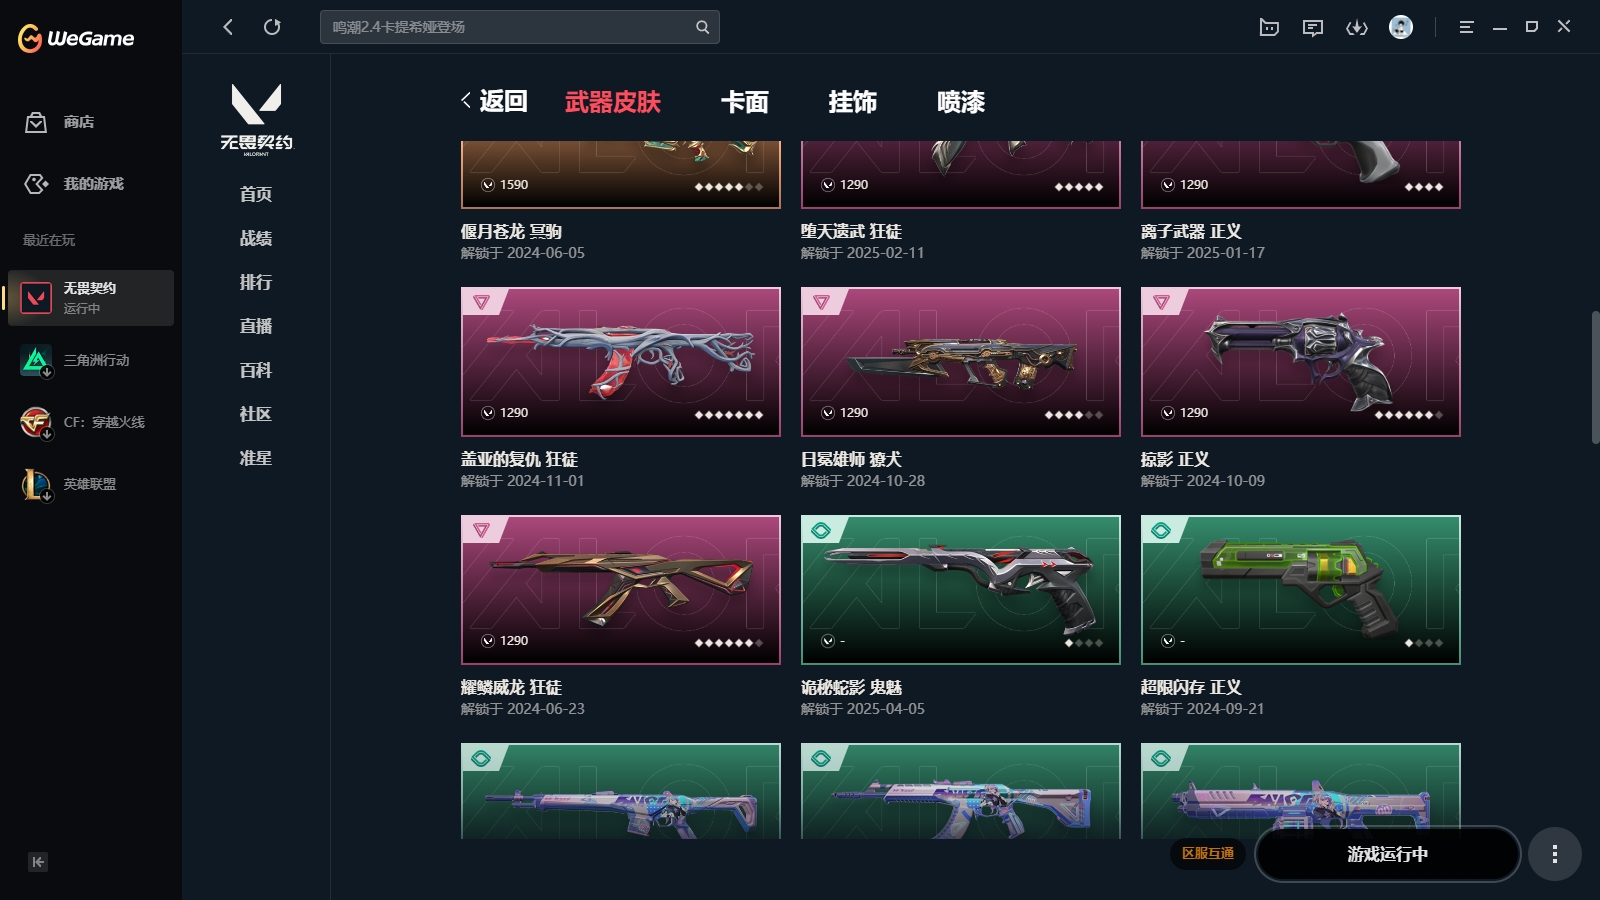The width and height of the screenshot is (1600, 900).
Task: Open 我的游戏 my games icon
Action: click(x=36, y=184)
